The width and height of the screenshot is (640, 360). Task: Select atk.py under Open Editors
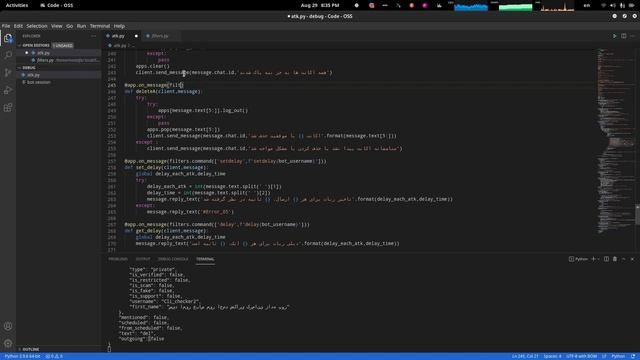(x=59, y=53)
